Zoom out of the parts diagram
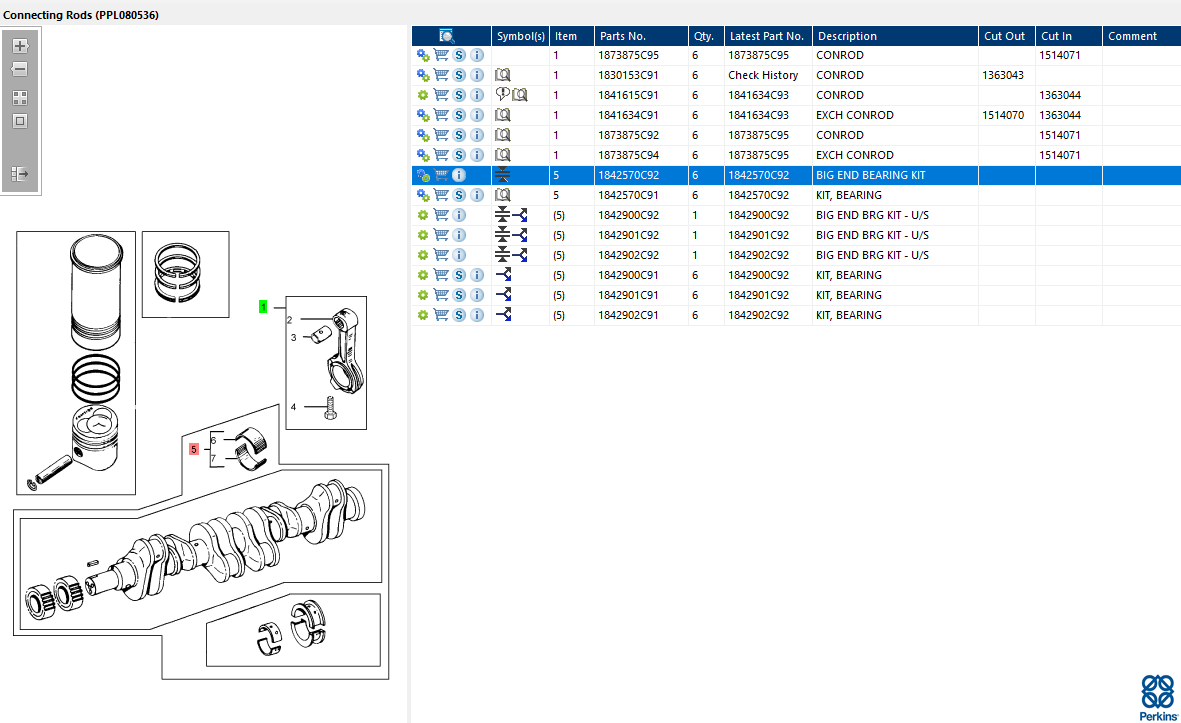The width and height of the screenshot is (1181, 723). pyautogui.click(x=20, y=69)
